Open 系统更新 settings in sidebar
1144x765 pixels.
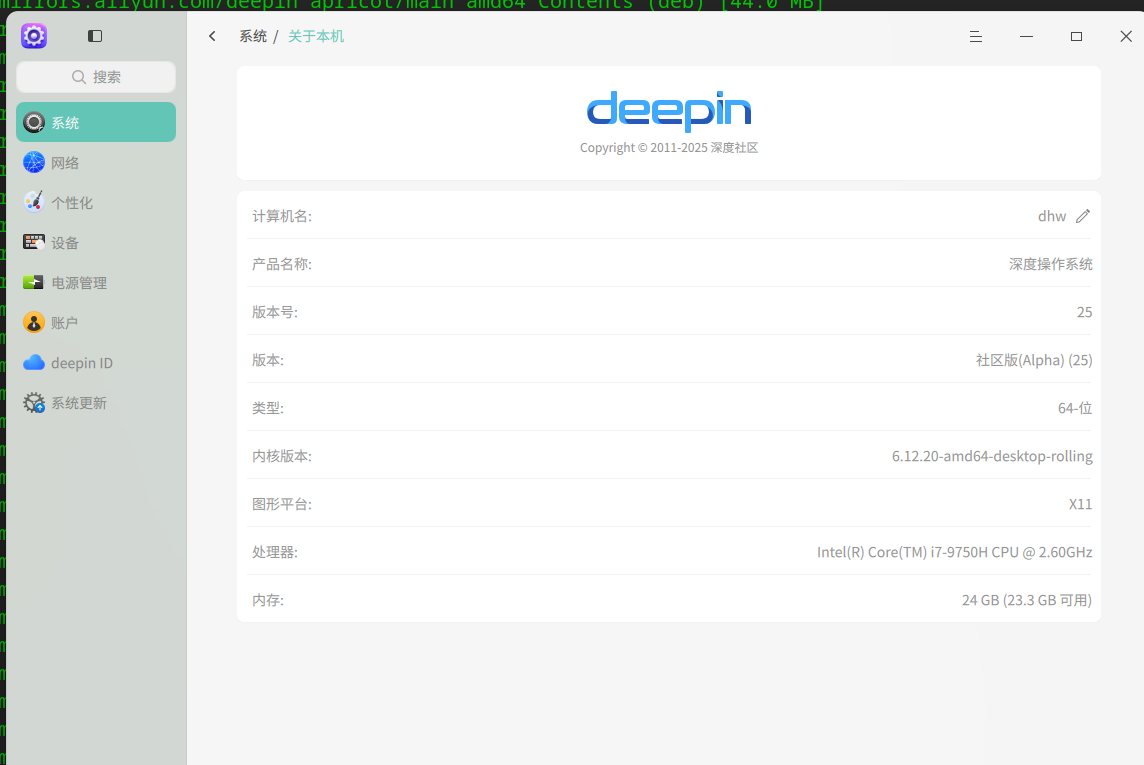pos(96,403)
